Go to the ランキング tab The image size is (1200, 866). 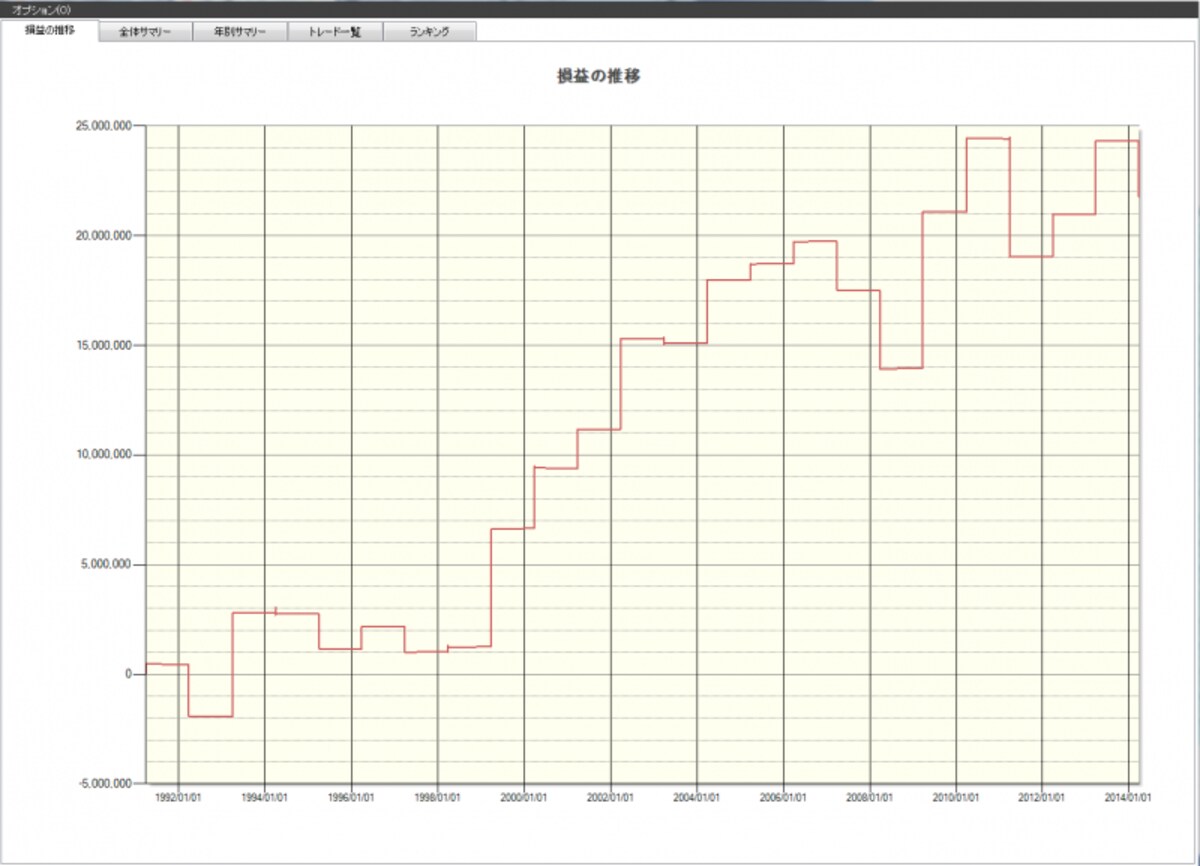pos(429,32)
